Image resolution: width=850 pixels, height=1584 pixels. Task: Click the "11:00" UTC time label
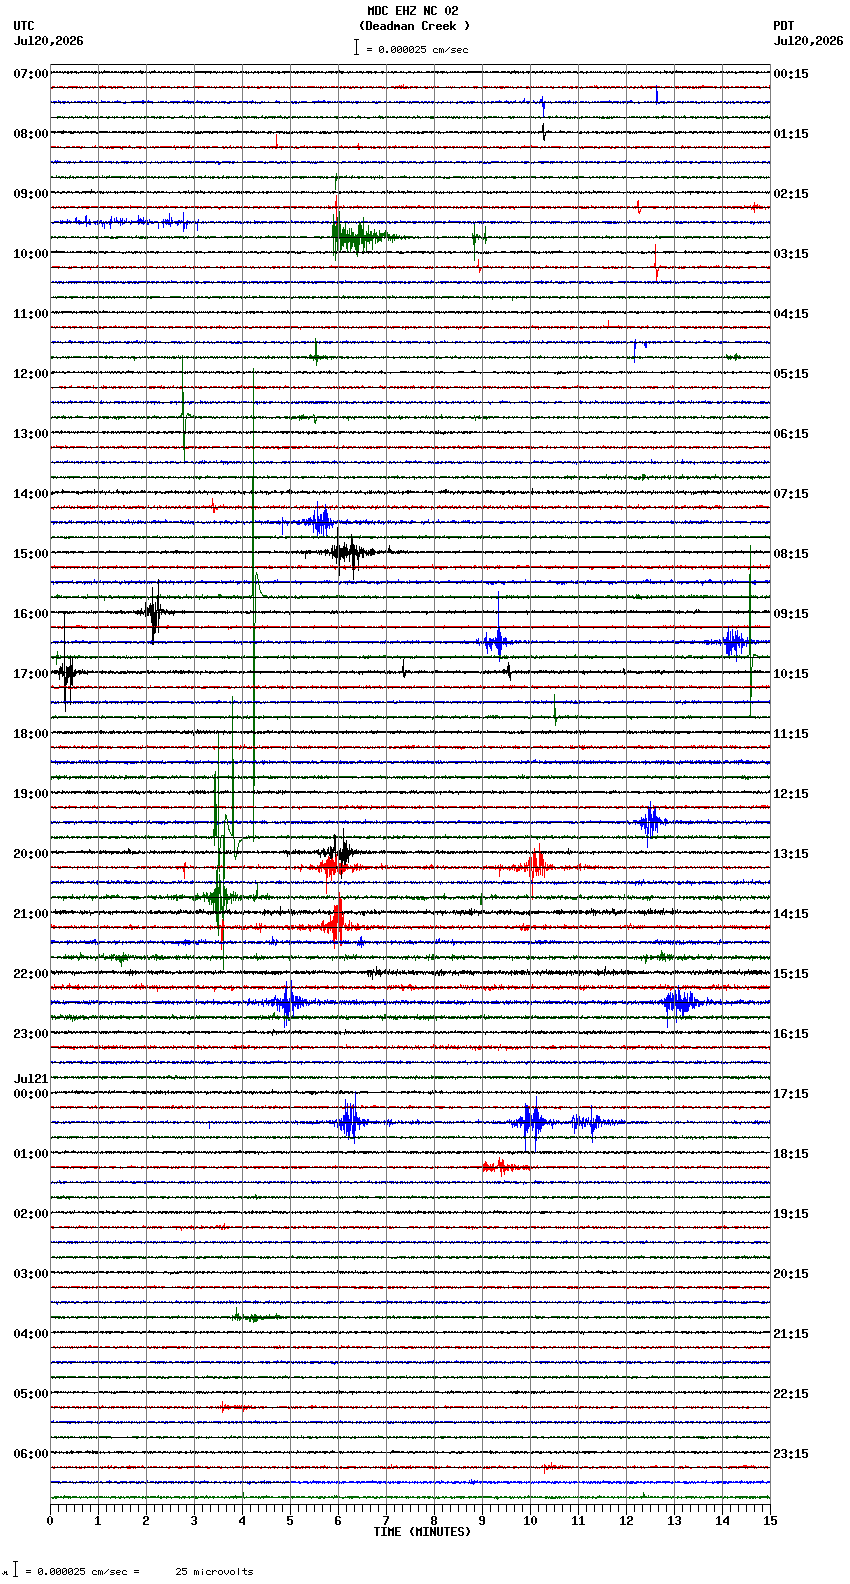point(31,314)
